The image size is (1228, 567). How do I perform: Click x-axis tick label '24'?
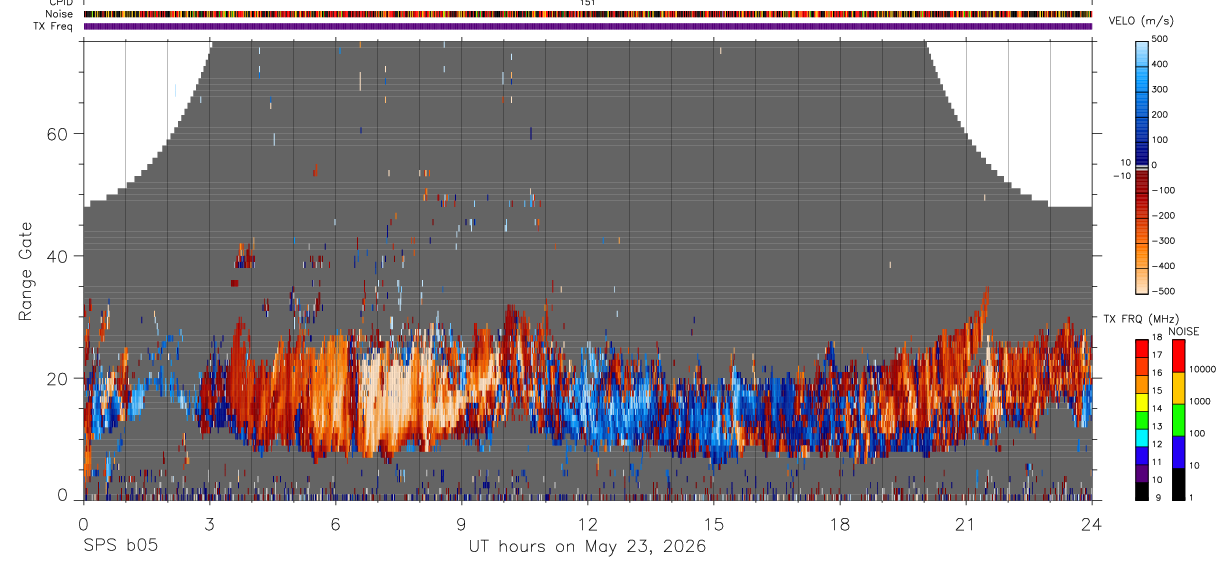[x=1092, y=524]
